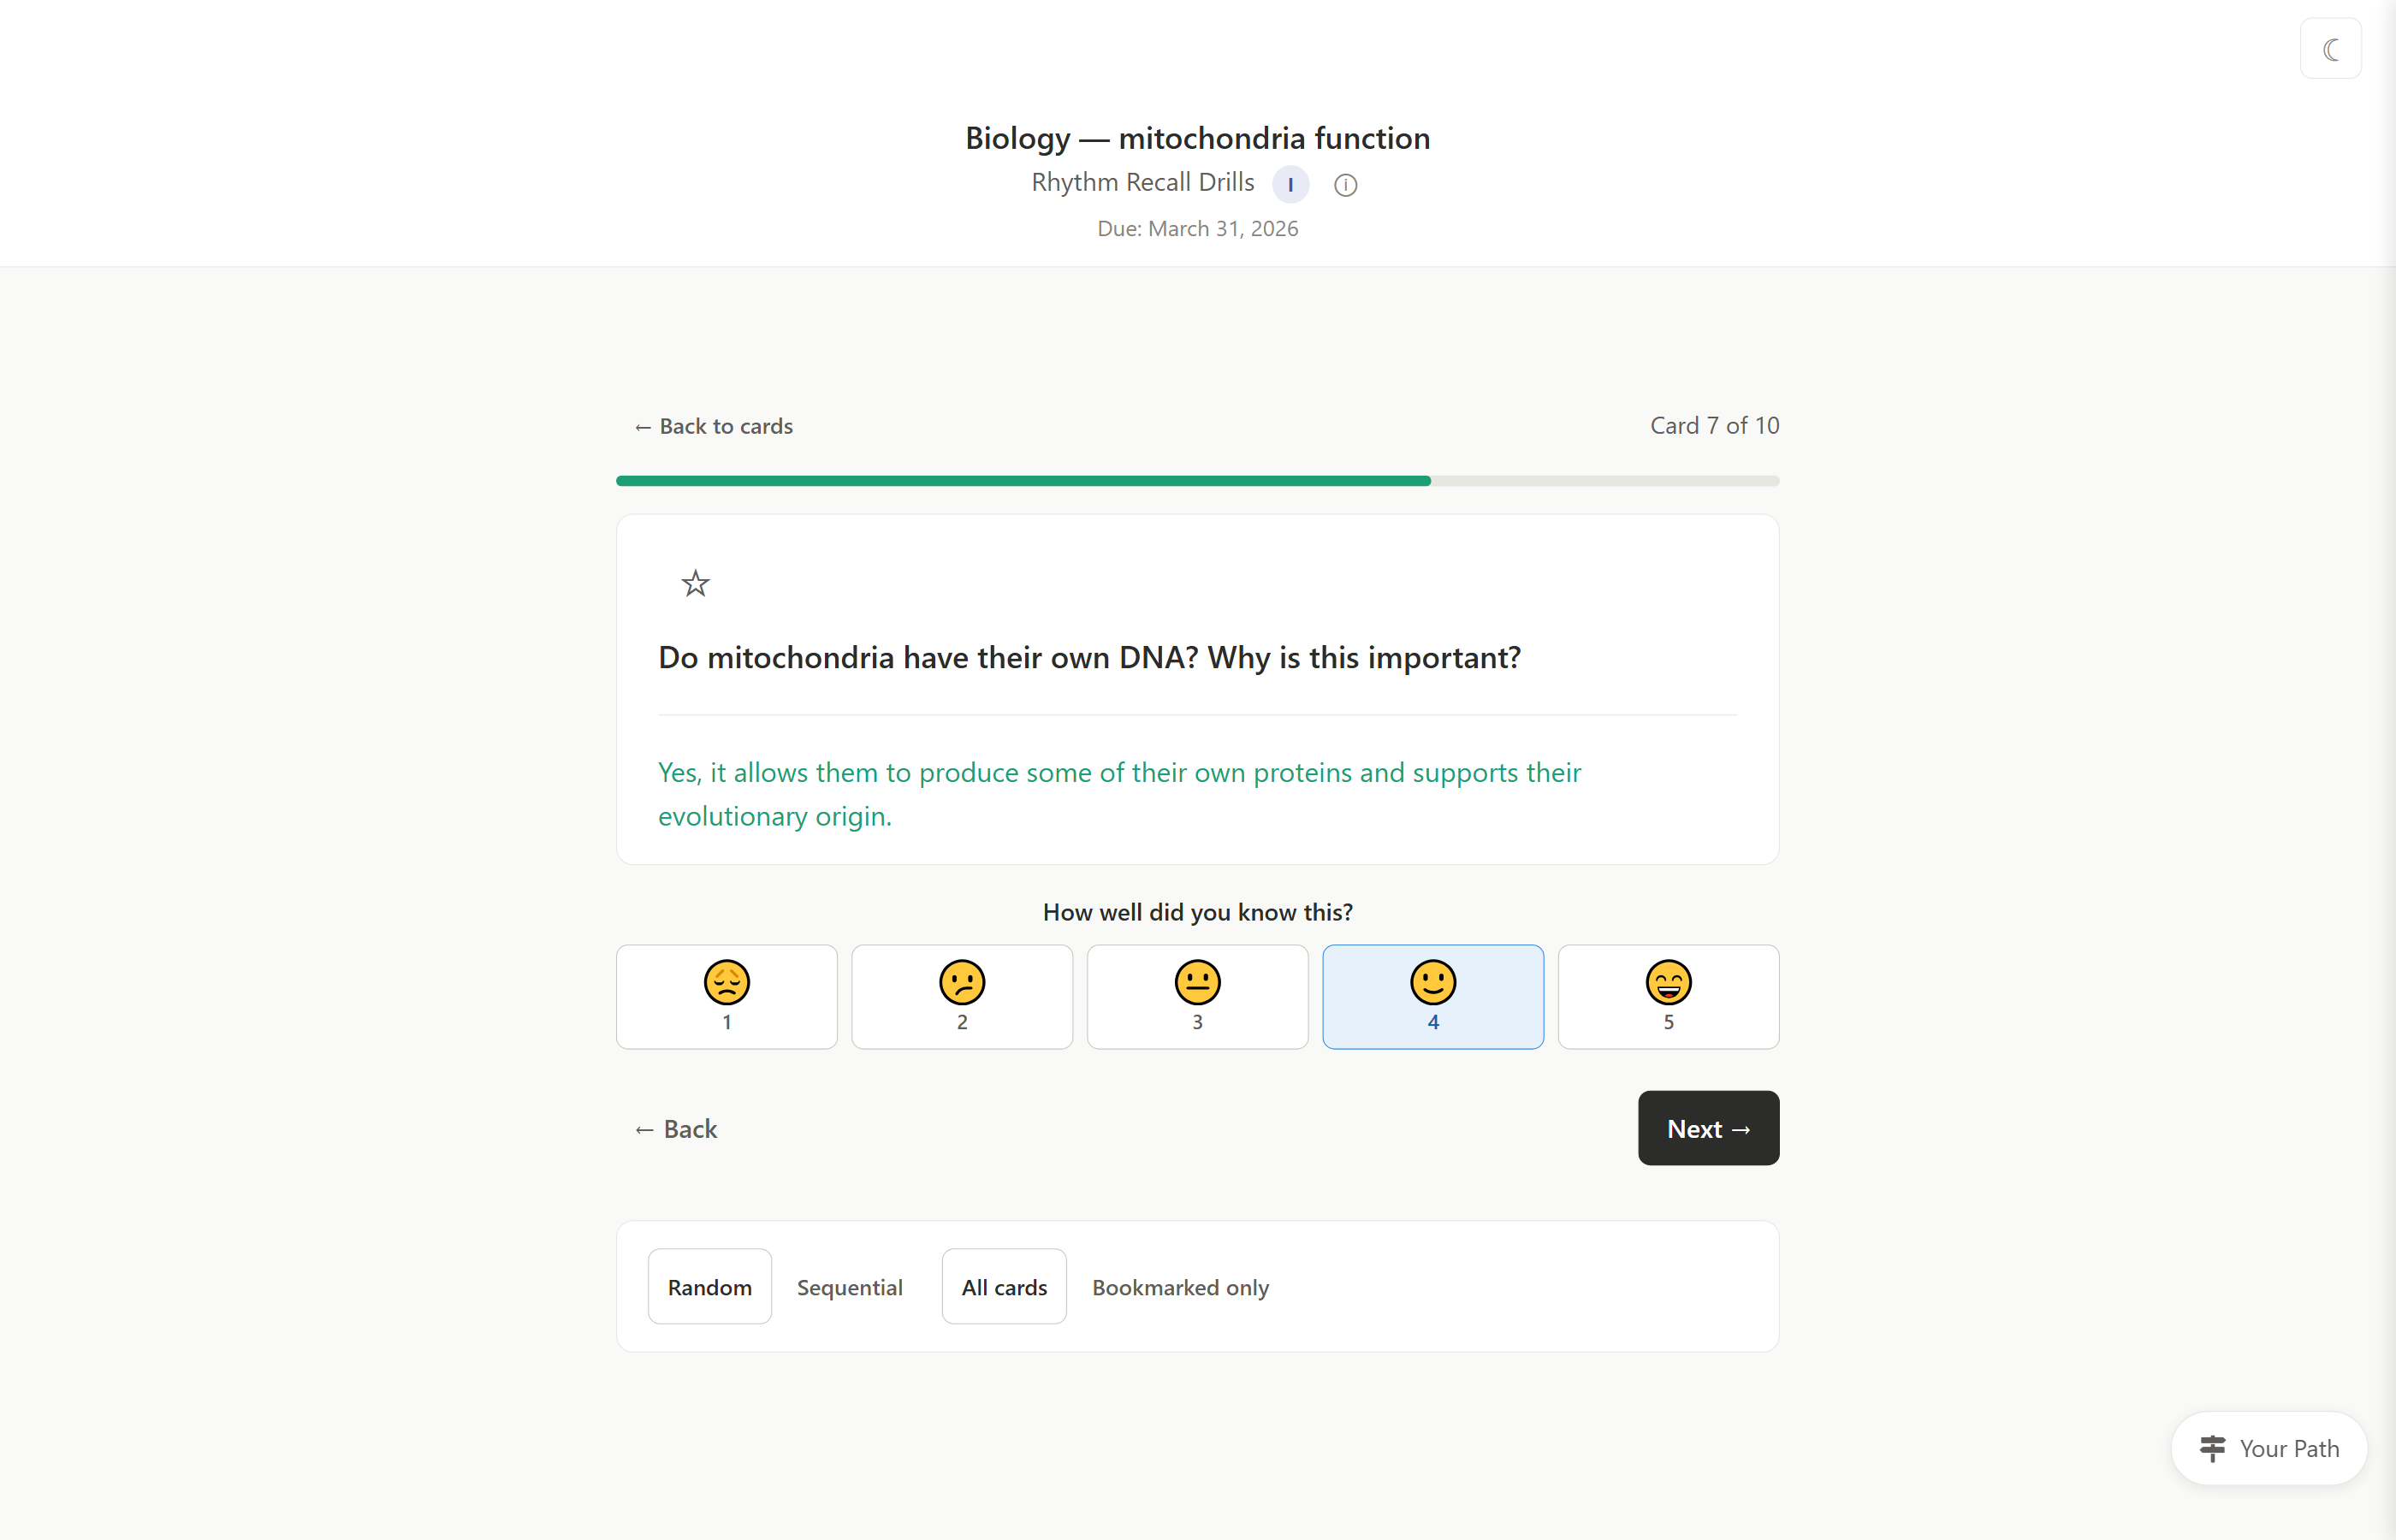
Task: Go to the Next card
Action: click(x=1708, y=1129)
